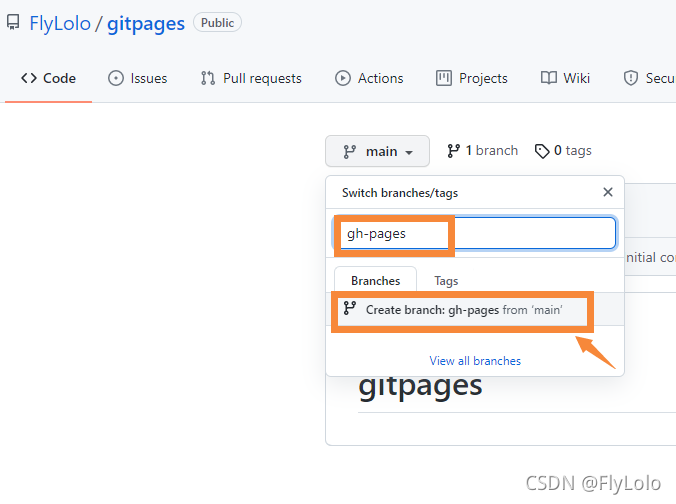Click the tag icon beside 0 tags

pos(542,151)
